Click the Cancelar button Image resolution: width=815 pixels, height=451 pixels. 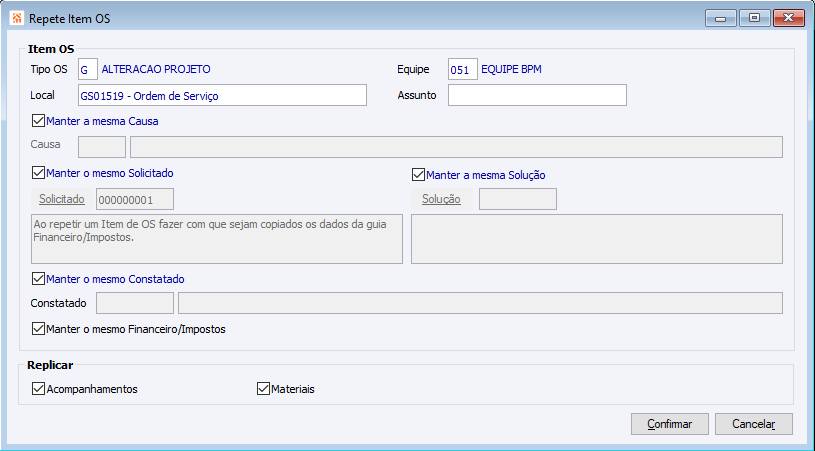click(x=754, y=424)
